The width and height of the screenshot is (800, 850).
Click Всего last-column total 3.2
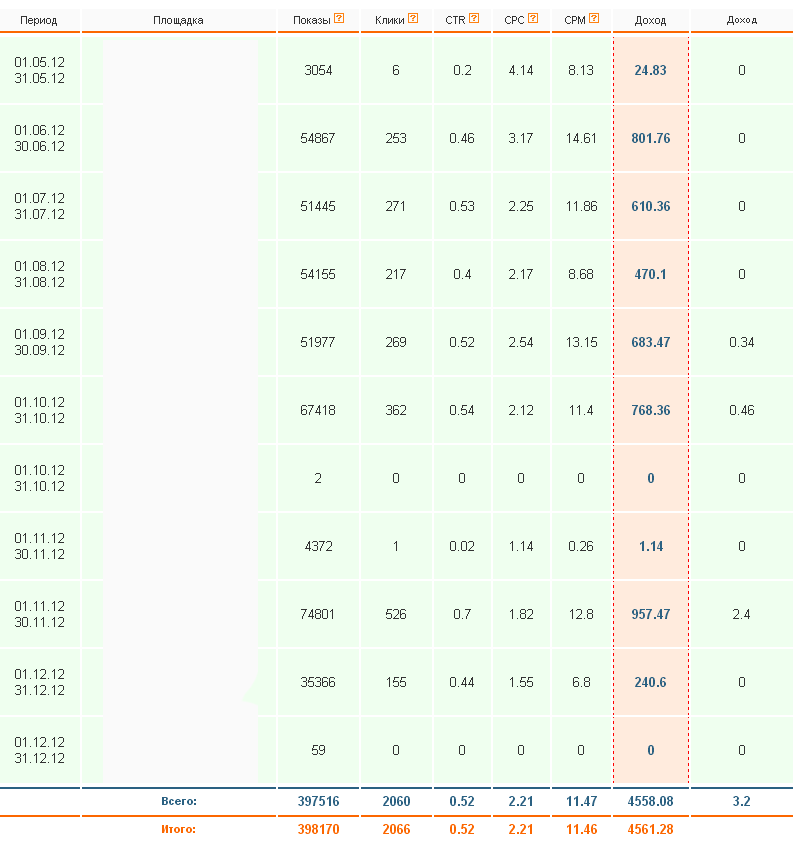pyautogui.click(x=741, y=801)
